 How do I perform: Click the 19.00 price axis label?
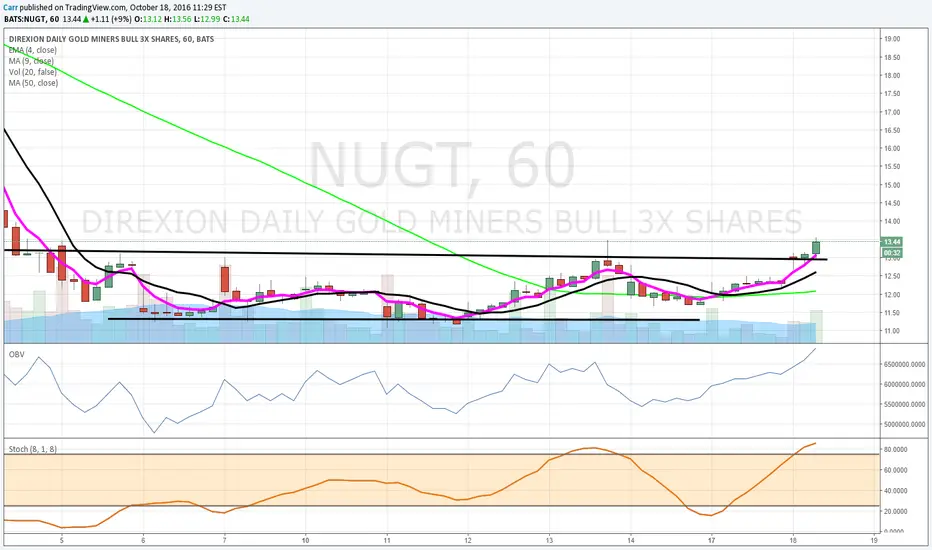[892, 39]
